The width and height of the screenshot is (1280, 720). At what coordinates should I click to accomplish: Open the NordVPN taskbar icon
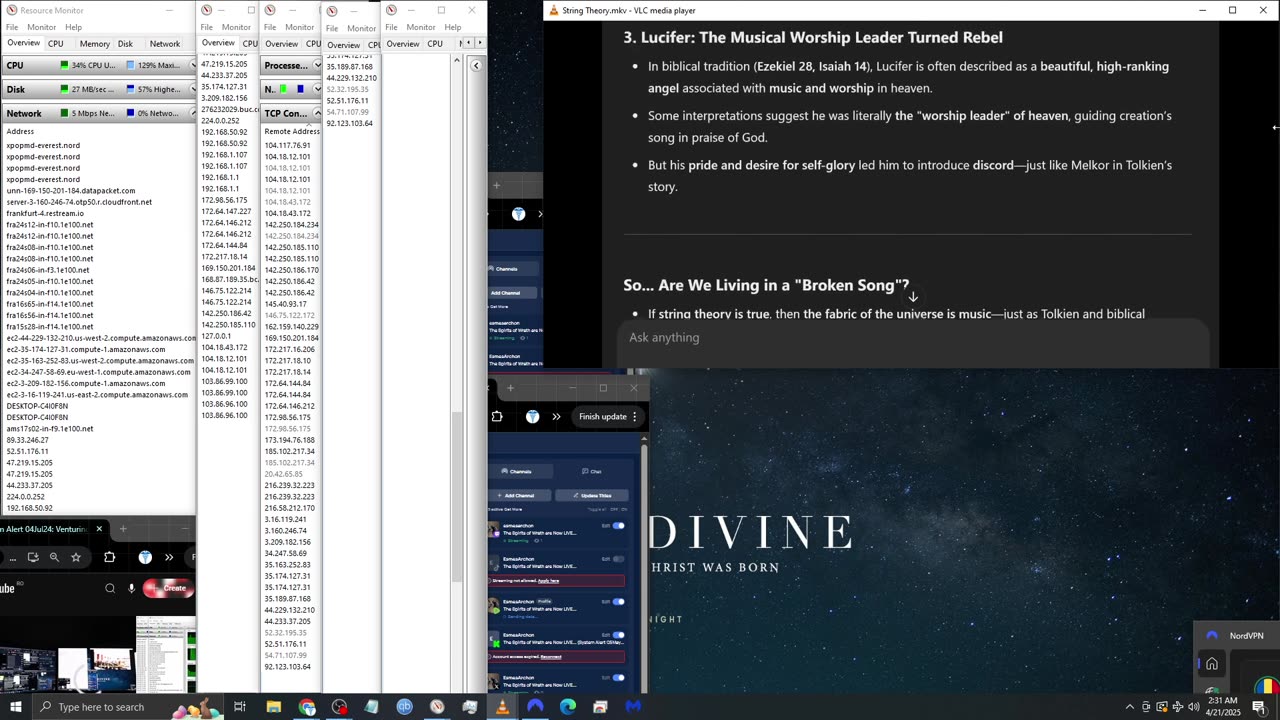pyautogui.click(x=535, y=706)
